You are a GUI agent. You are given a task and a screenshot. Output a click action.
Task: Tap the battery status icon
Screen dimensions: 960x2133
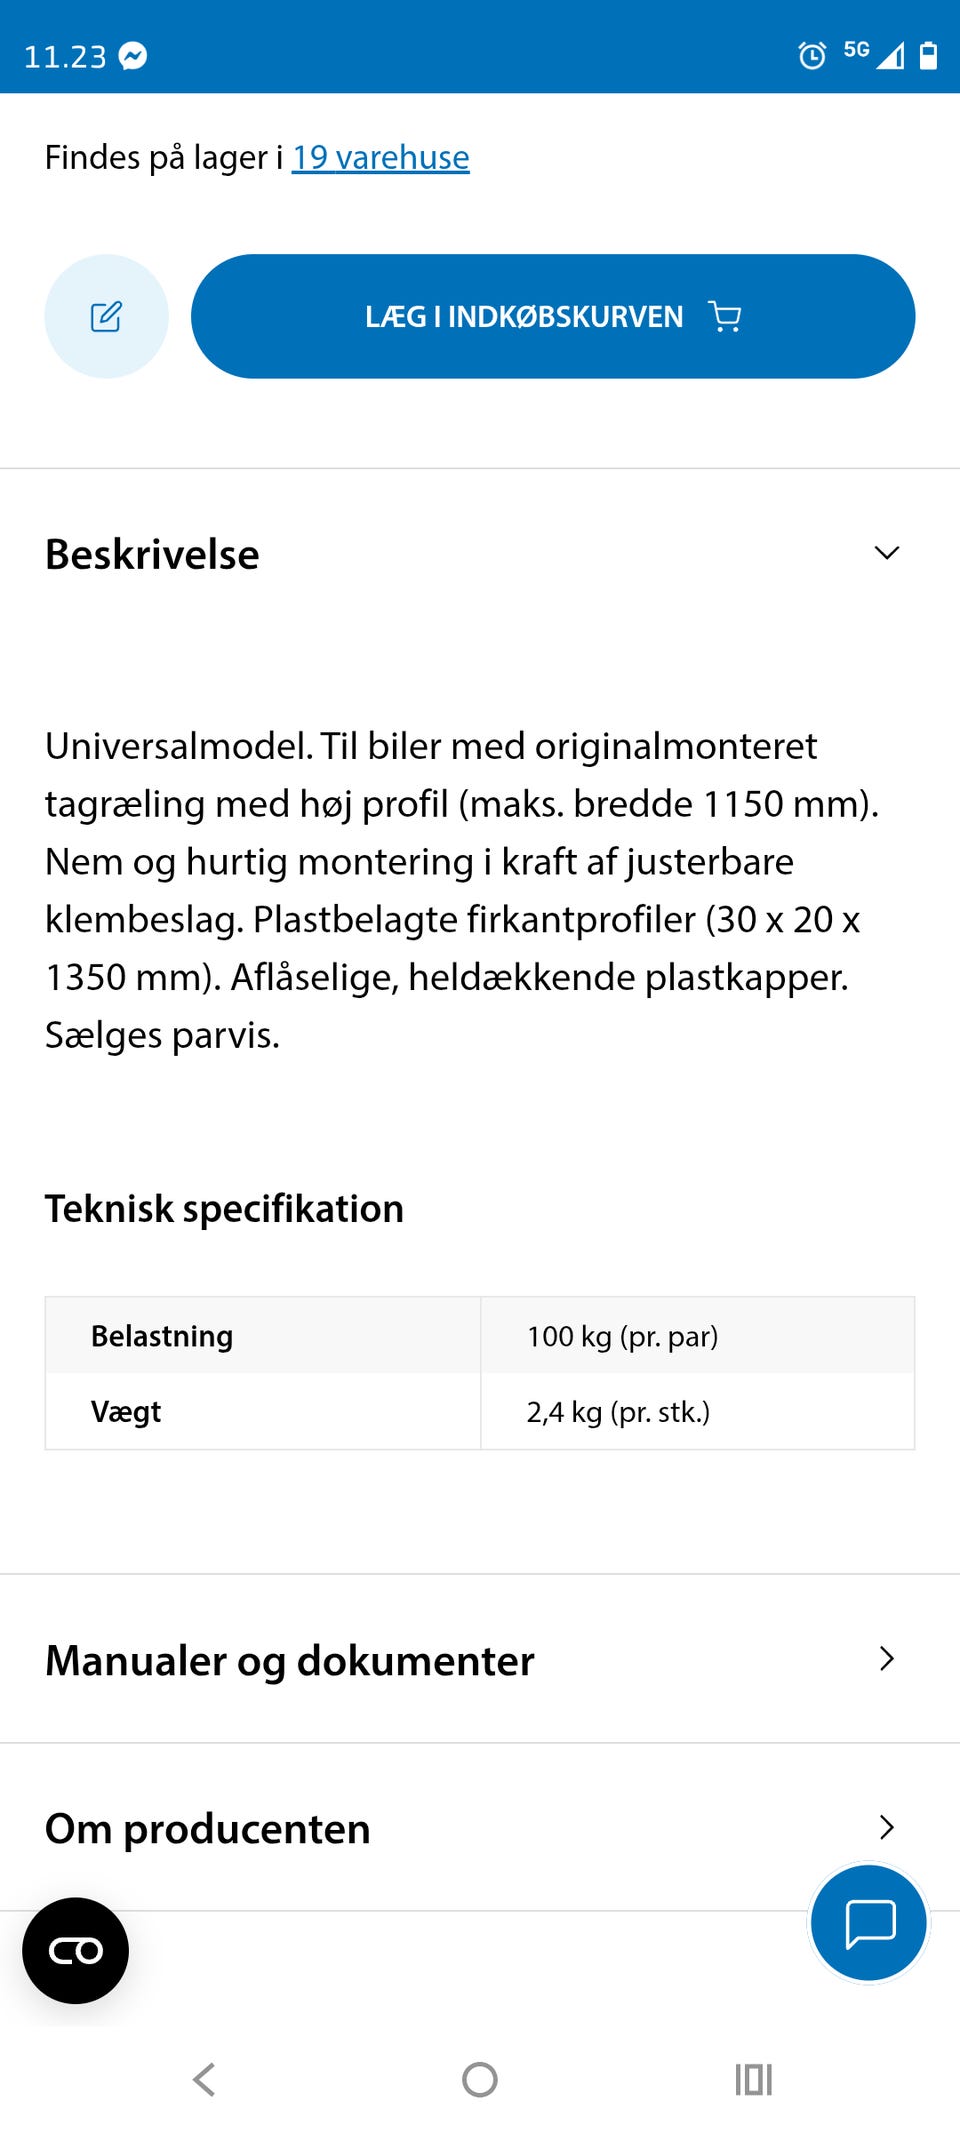(928, 56)
